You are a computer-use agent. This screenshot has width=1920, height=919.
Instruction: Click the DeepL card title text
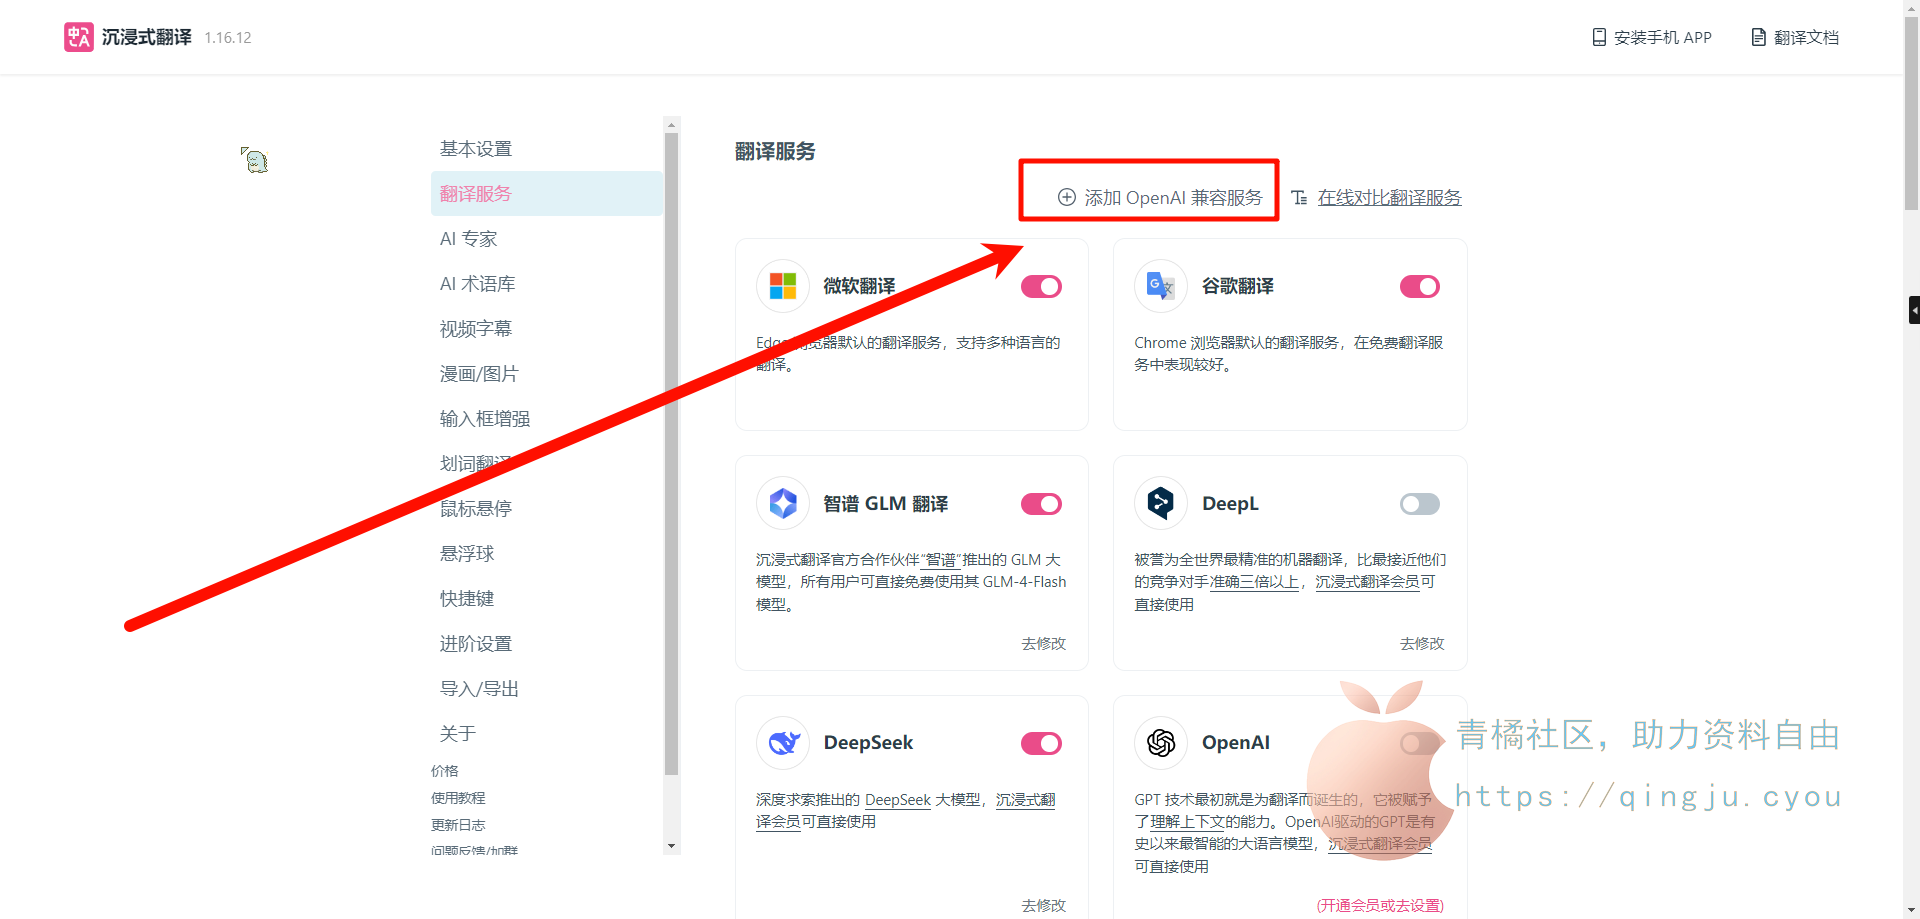pyautogui.click(x=1230, y=504)
